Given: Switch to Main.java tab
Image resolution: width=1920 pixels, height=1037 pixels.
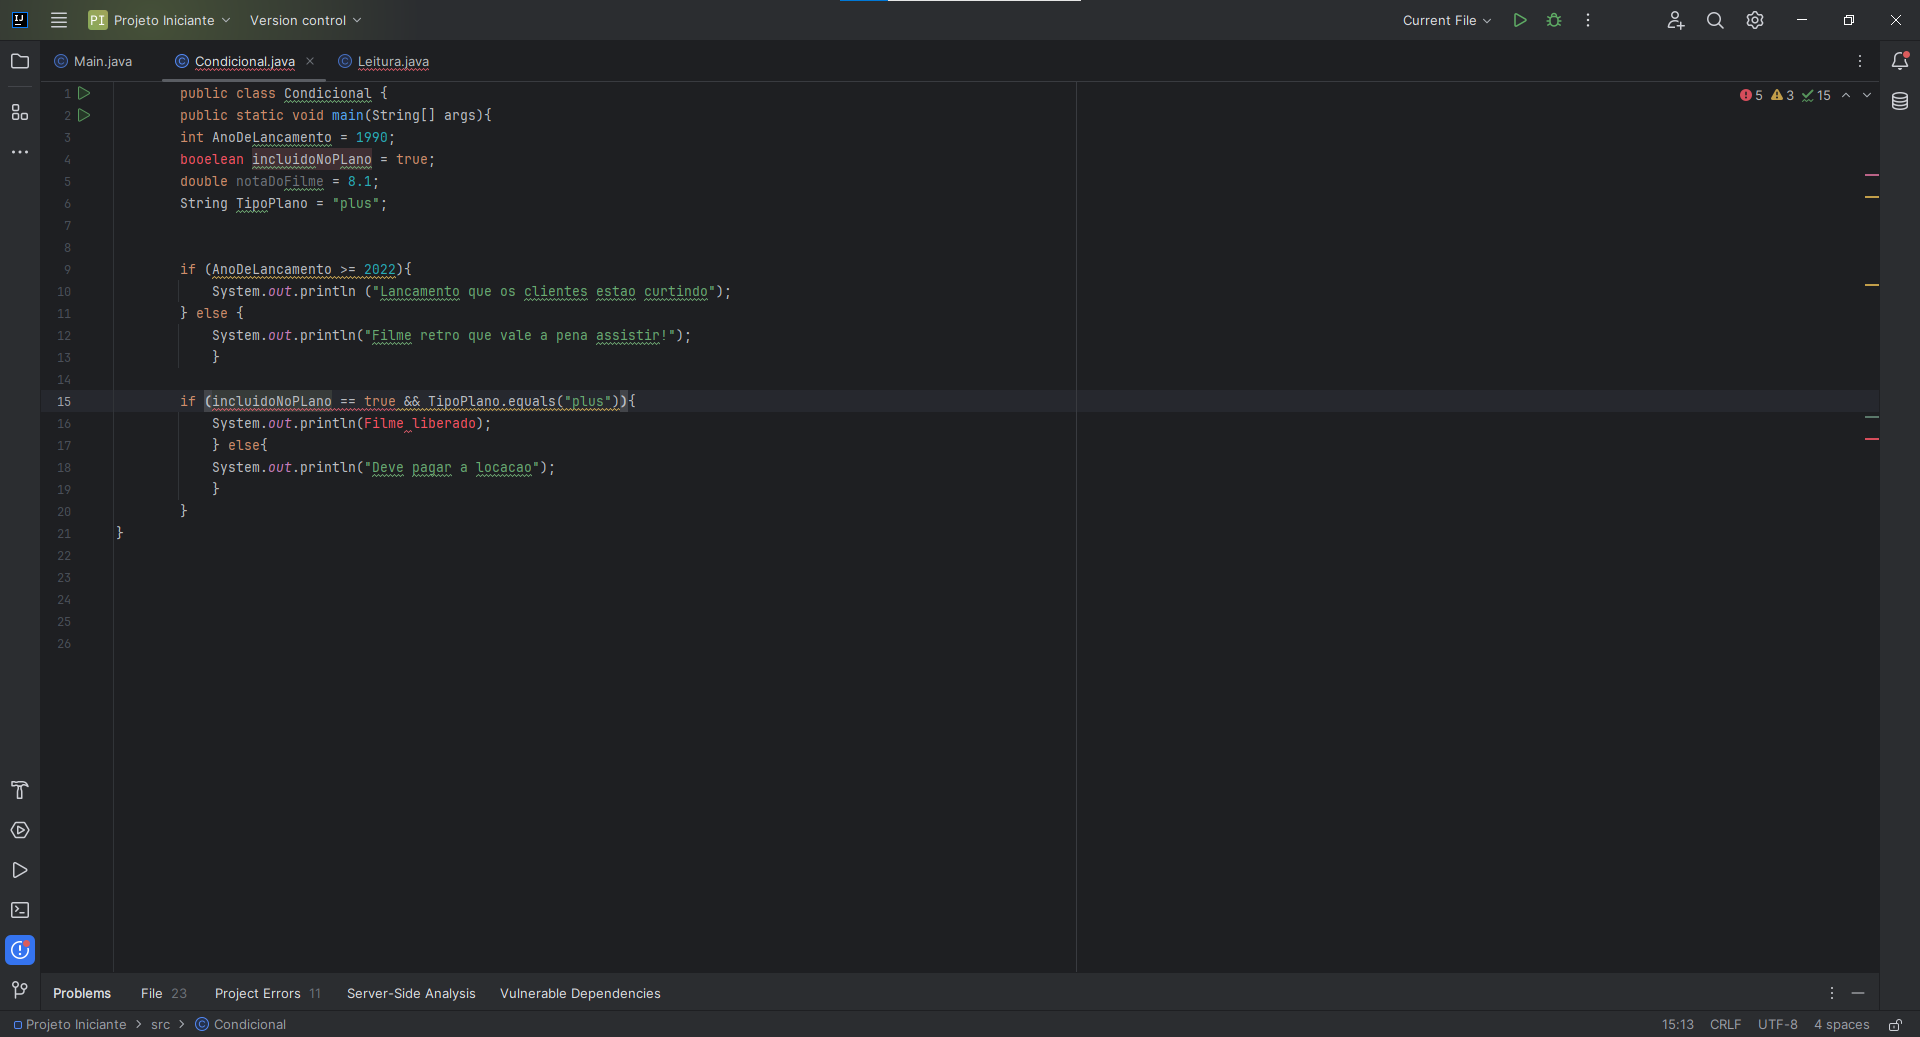Looking at the screenshot, I should (x=93, y=61).
